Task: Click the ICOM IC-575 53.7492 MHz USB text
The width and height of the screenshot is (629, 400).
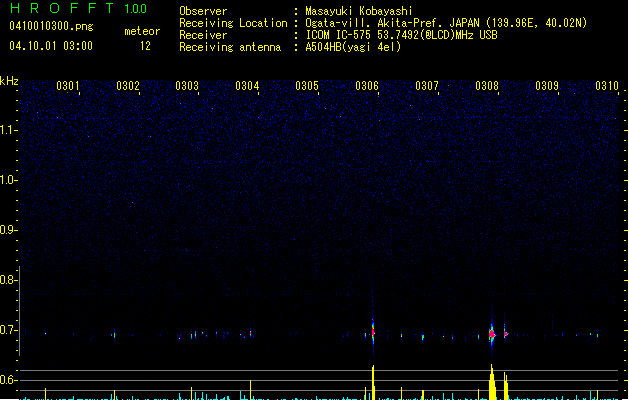Action: pos(402,35)
